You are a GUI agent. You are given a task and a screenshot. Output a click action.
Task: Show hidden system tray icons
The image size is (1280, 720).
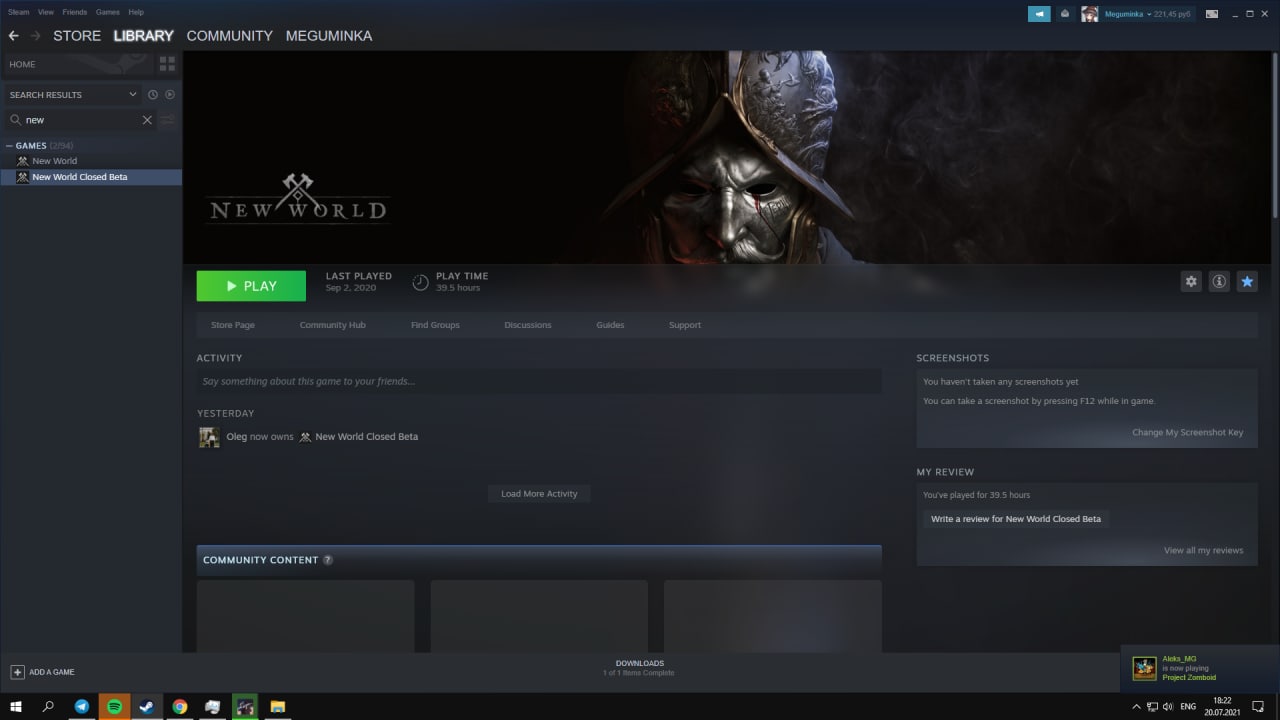[1134, 706]
